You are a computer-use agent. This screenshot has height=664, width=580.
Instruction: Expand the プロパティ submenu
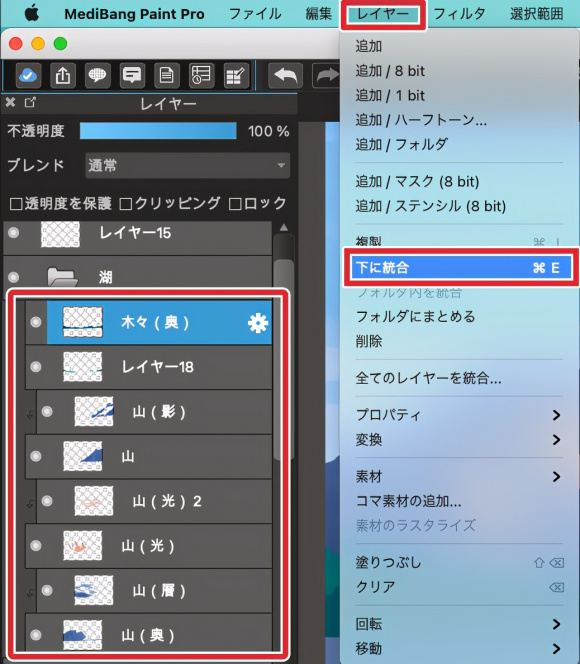[556, 415]
